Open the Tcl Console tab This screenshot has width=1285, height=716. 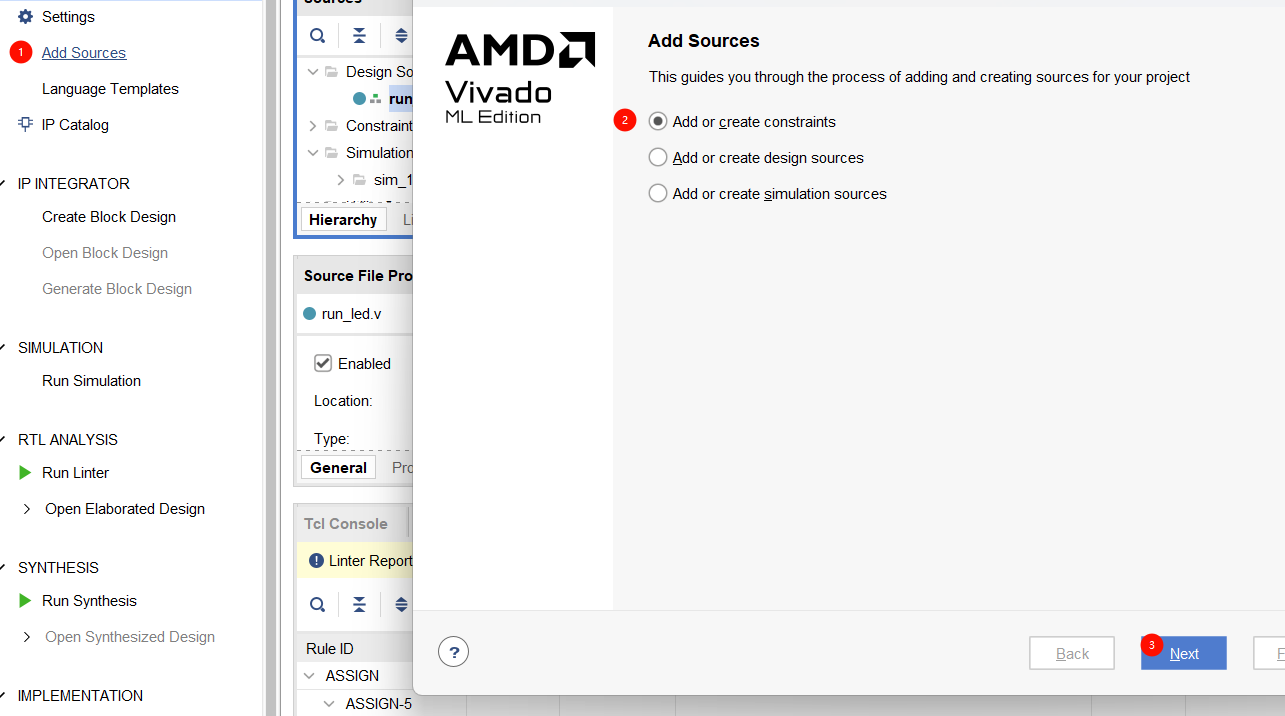(x=346, y=524)
